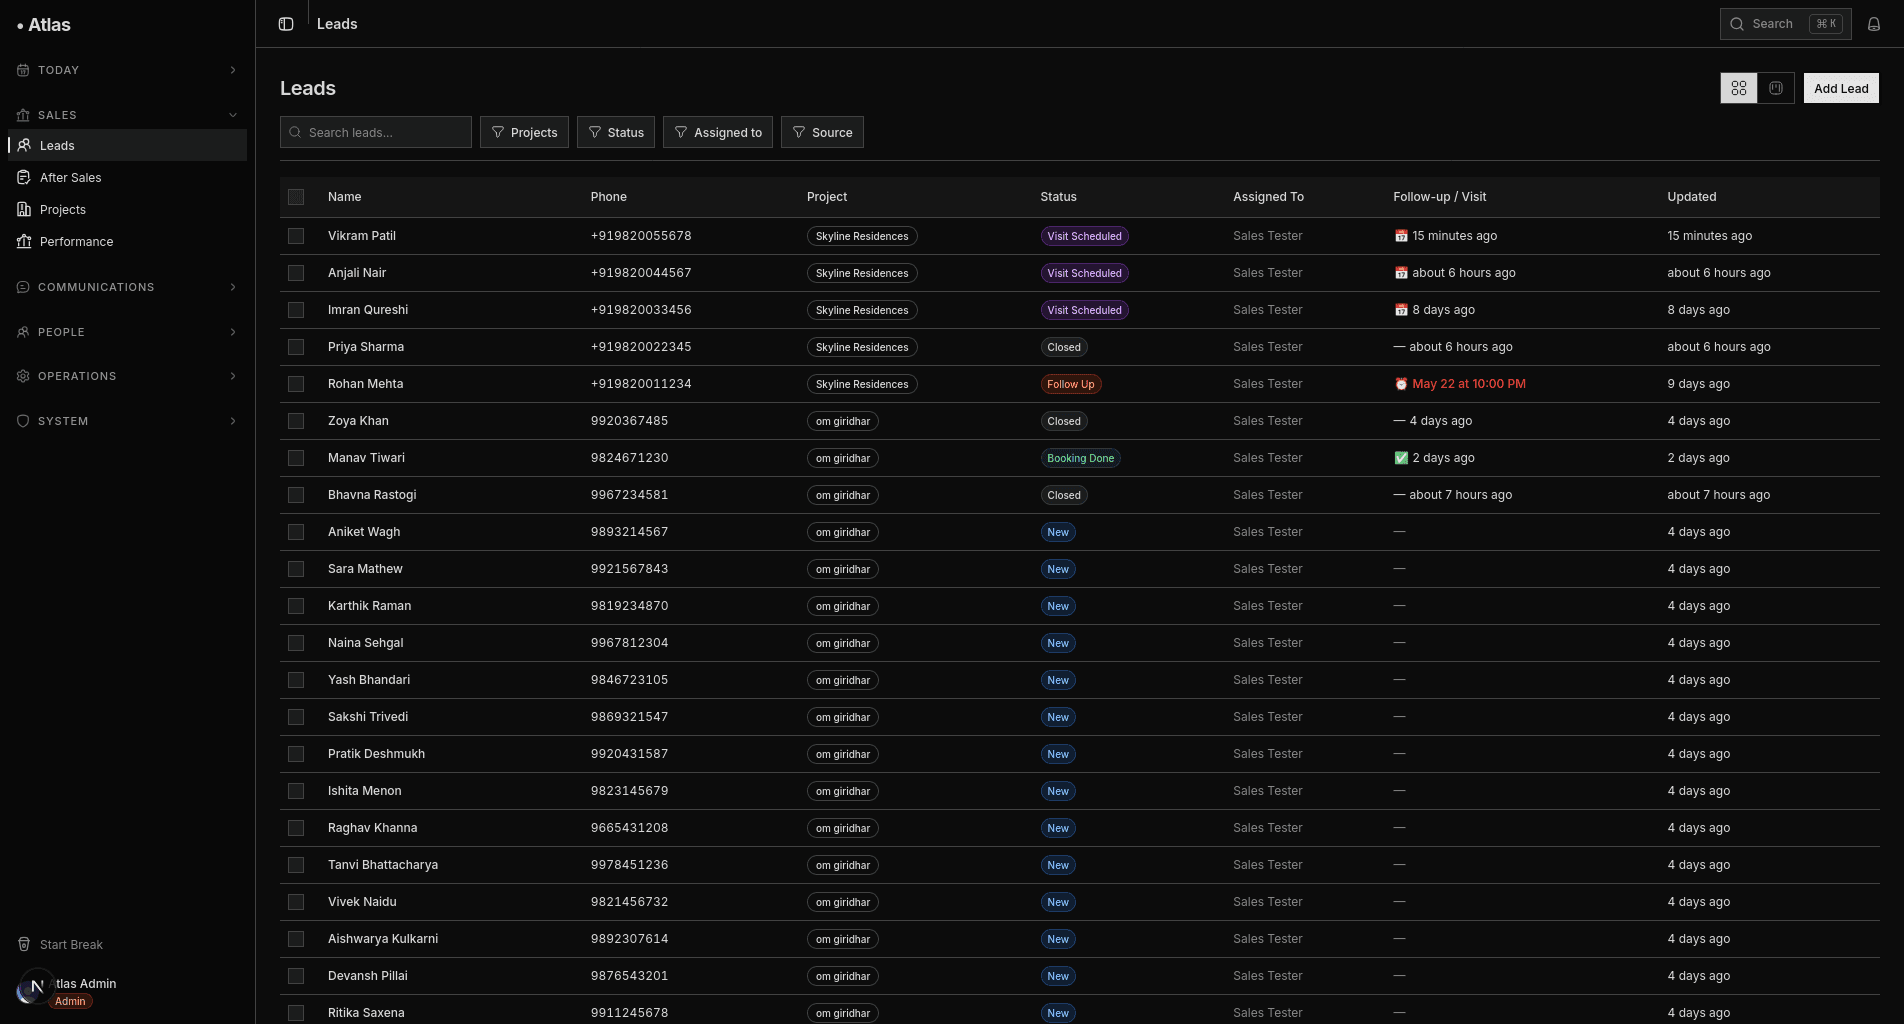The image size is (1904, 1024).
Task: Click the Sales section icon
Action: [23, 115]
